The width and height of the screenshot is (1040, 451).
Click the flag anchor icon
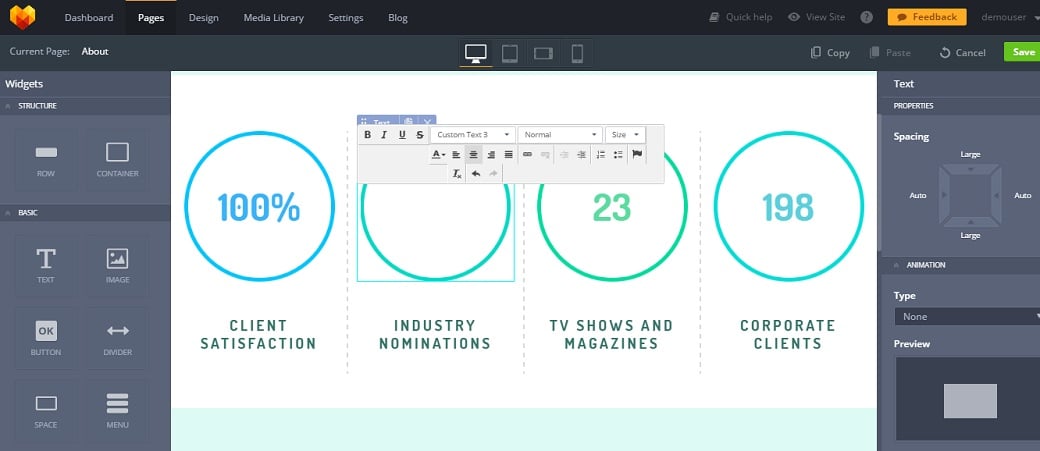point(637,155)
